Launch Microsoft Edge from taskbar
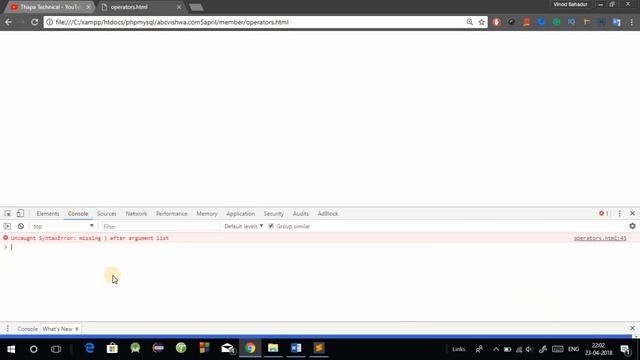 pyautogui.click(x=89, y=348)
